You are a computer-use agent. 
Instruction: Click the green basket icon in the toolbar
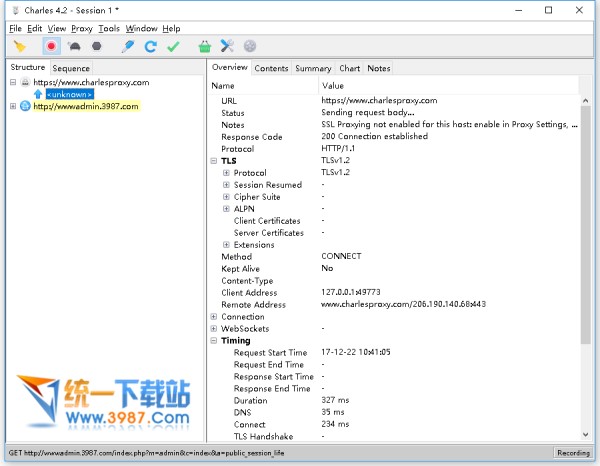tap(205, 46)
